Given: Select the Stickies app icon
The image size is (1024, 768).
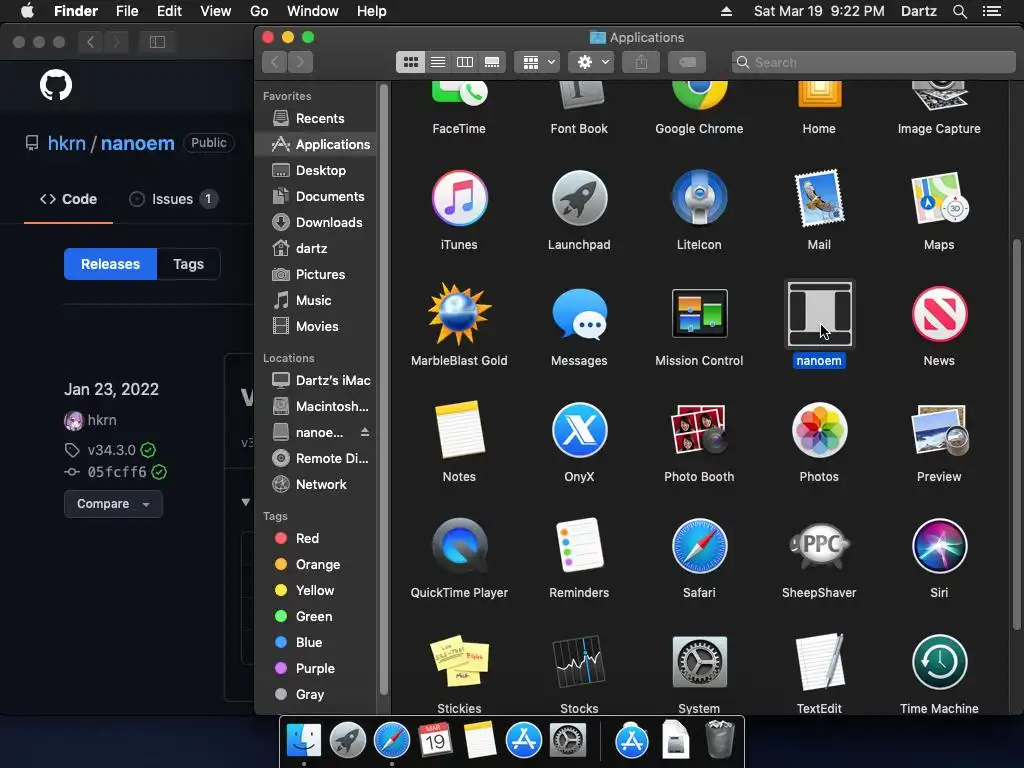Looking at the screenshot, I should [x=459, y=661].
